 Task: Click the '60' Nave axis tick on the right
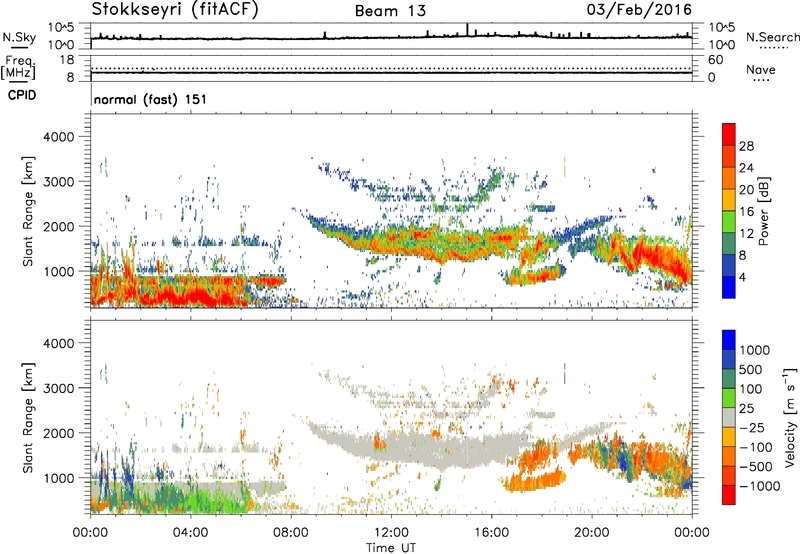715,60
